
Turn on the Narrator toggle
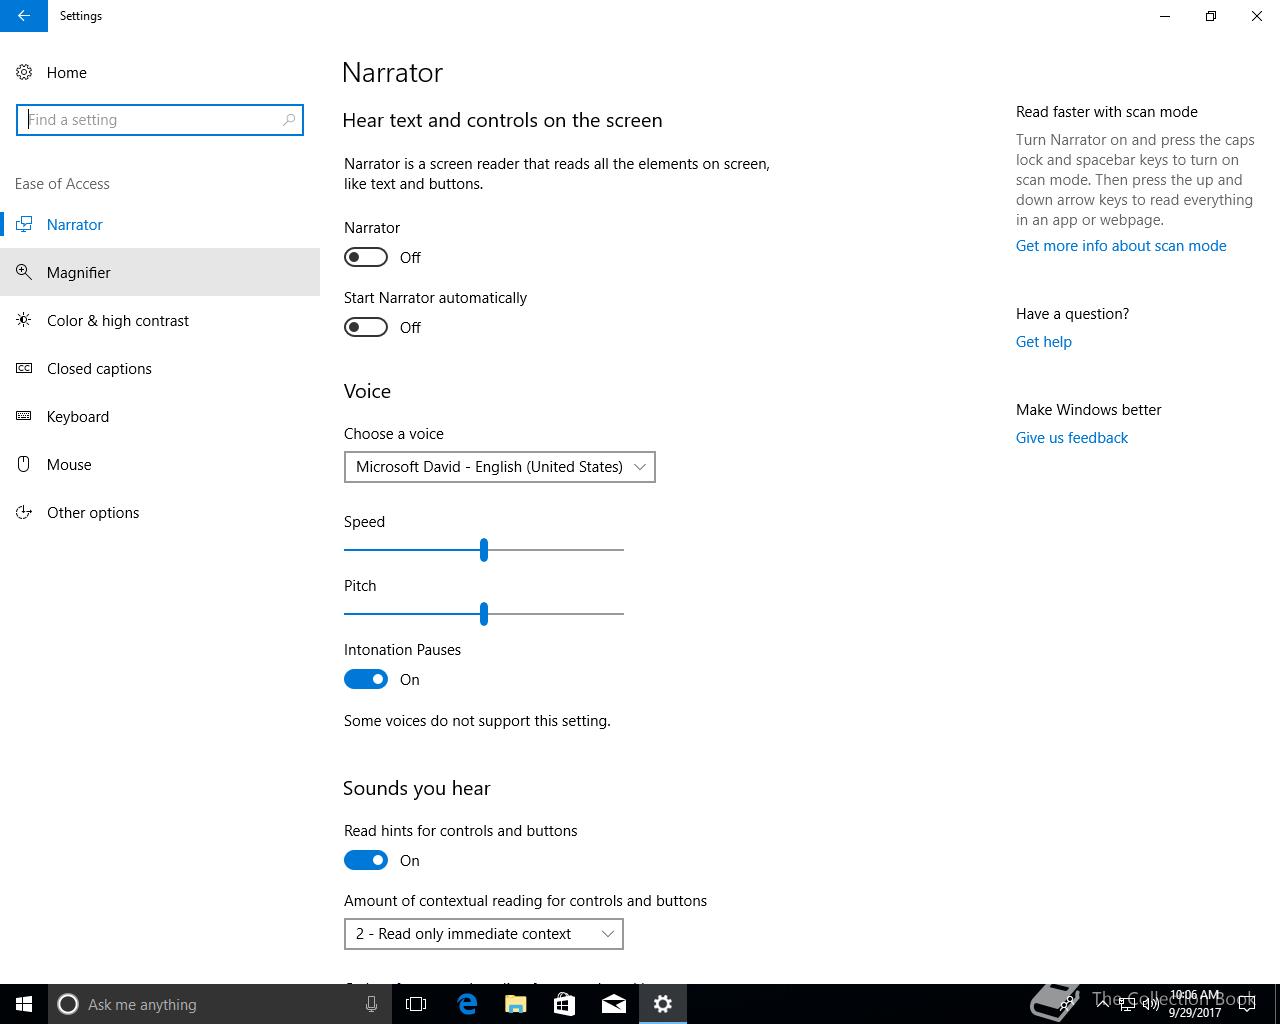point(366,257)
